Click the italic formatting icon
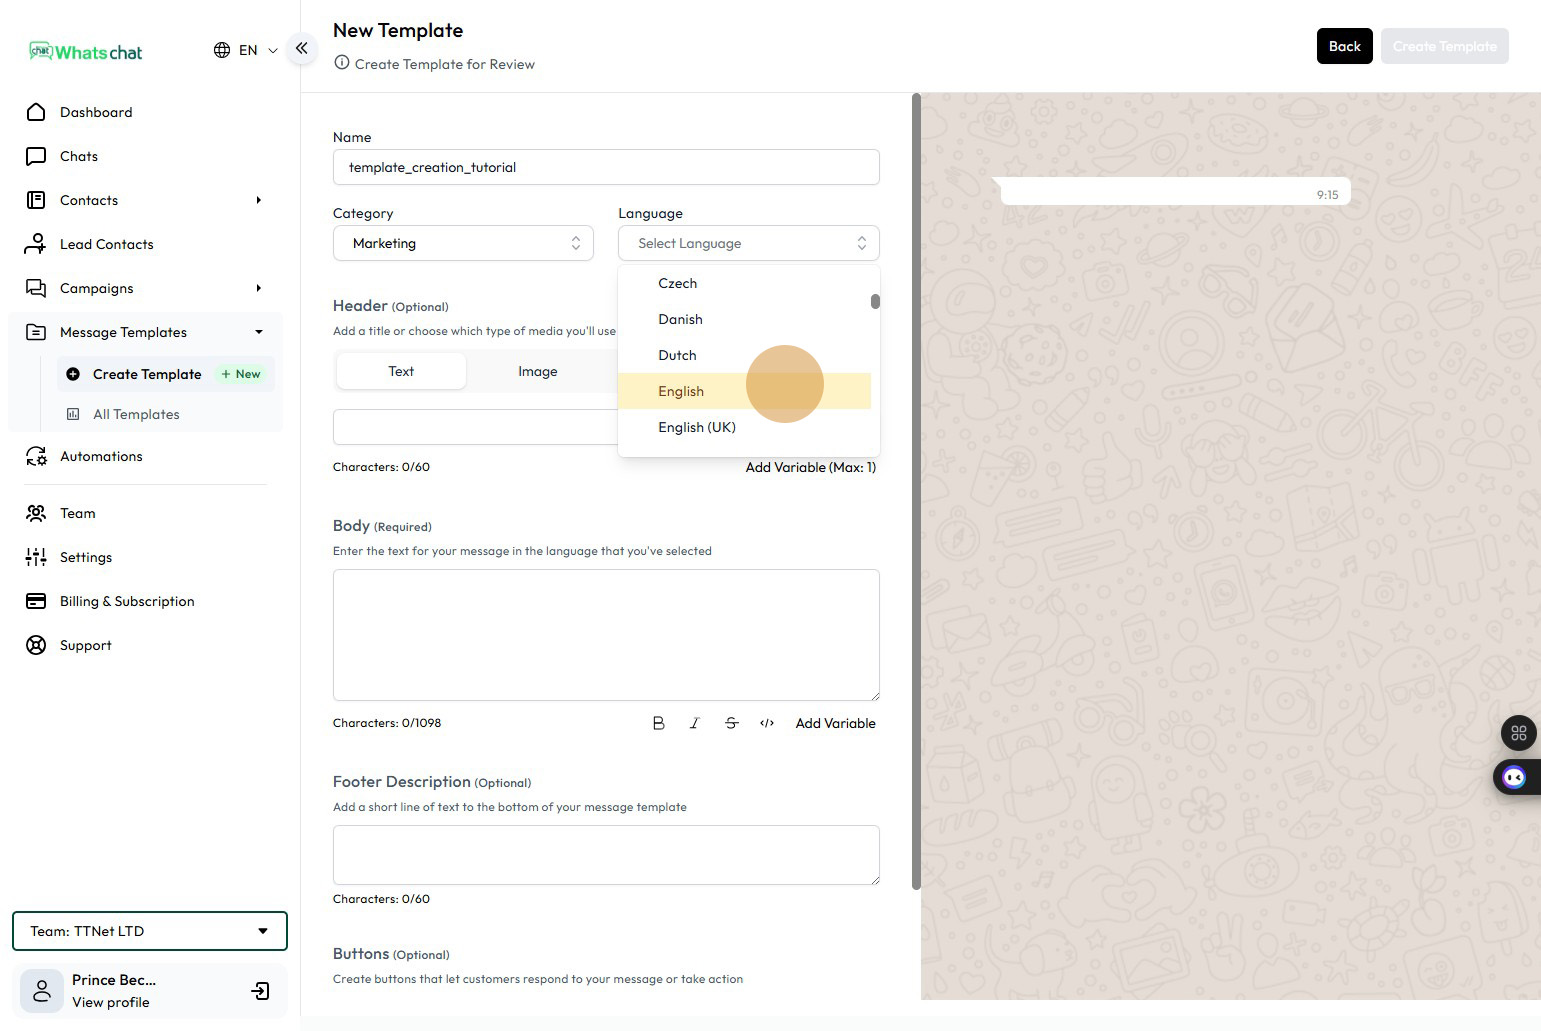The height and width of the screenshot is (1031, 1541). (694, 723)
